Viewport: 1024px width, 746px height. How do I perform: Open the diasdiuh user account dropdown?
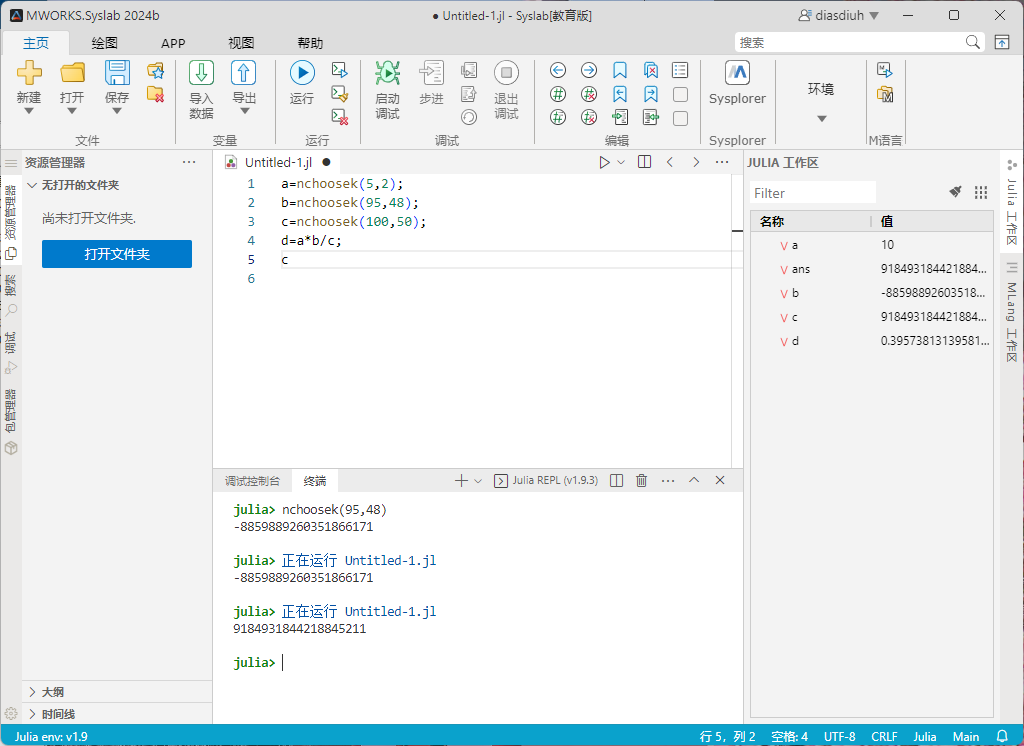[x=839, y=15]
